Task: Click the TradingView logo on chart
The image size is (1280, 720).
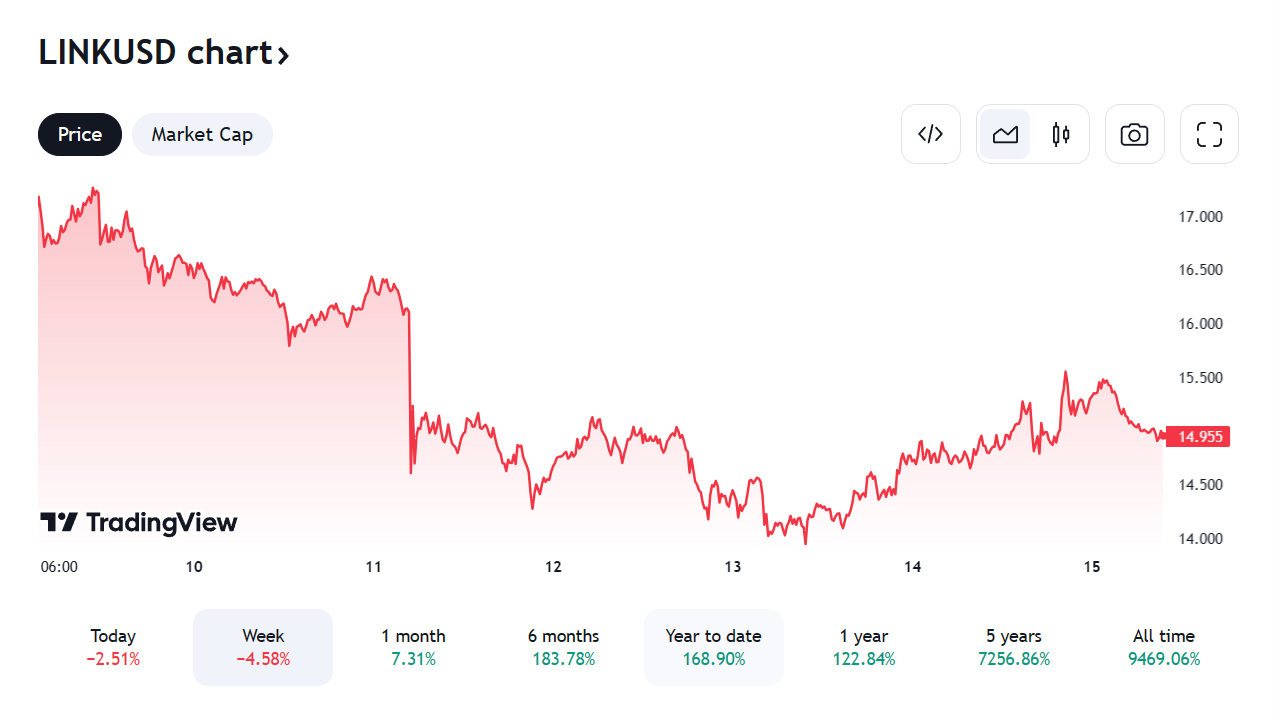Action: pos(139,522)
